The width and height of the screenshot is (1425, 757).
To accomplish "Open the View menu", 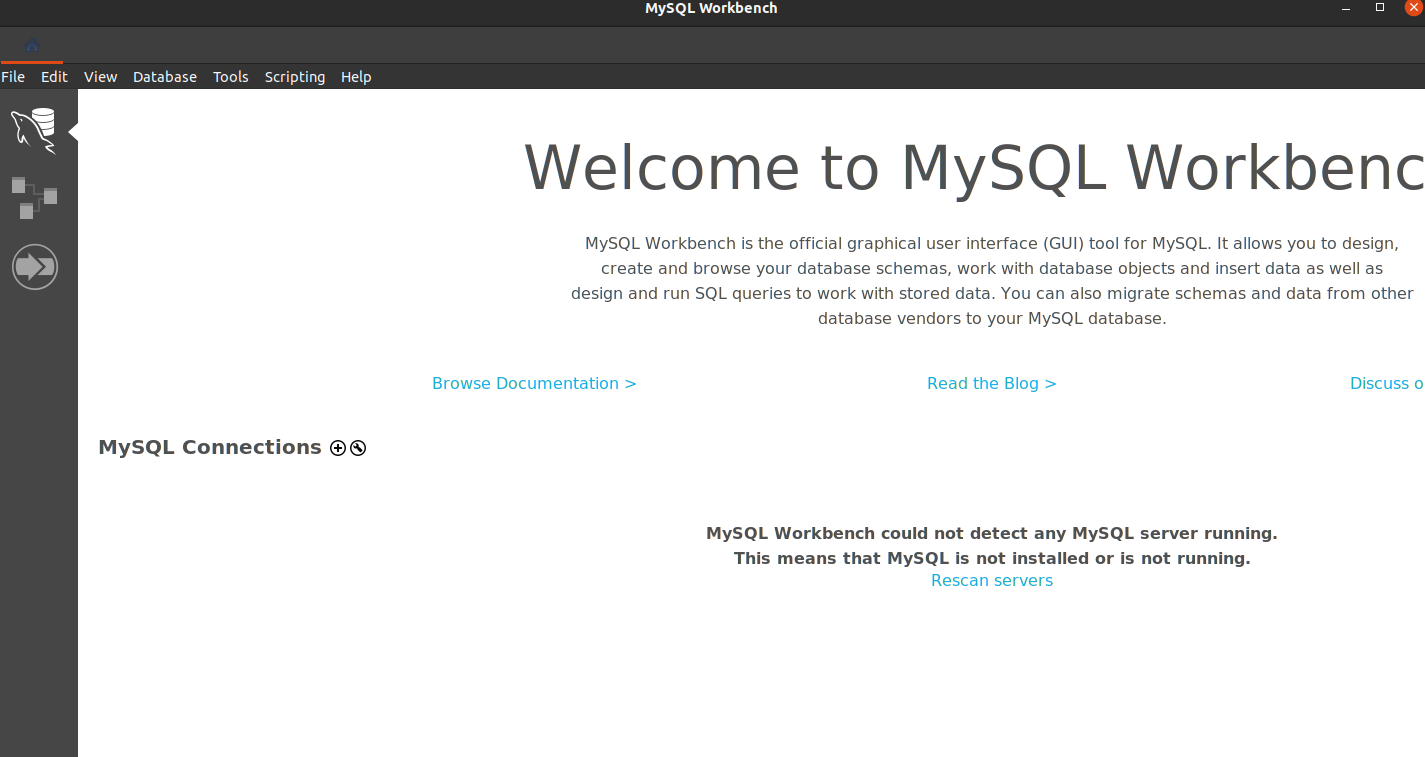I will 100,77.
